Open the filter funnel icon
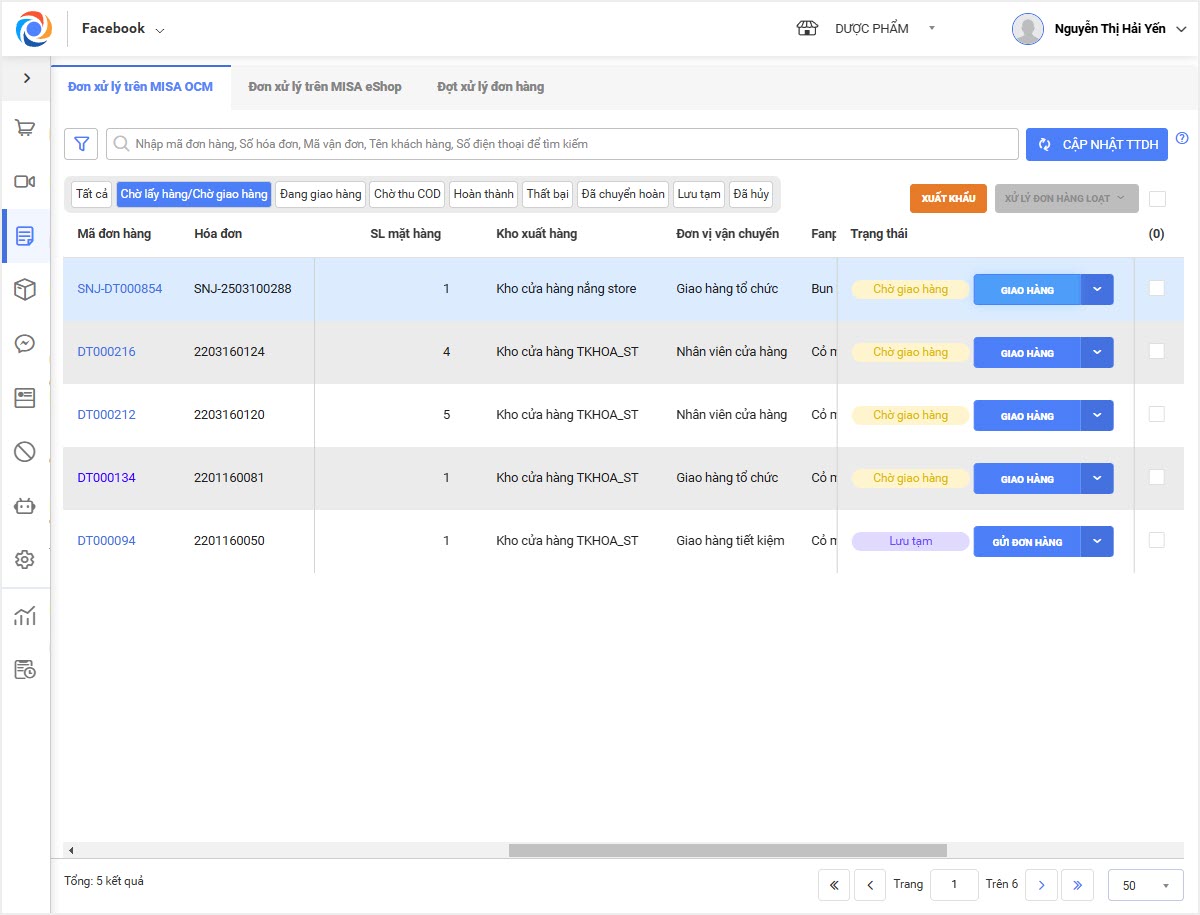Viewport: 1200px width, 915px height. (81, 144)
